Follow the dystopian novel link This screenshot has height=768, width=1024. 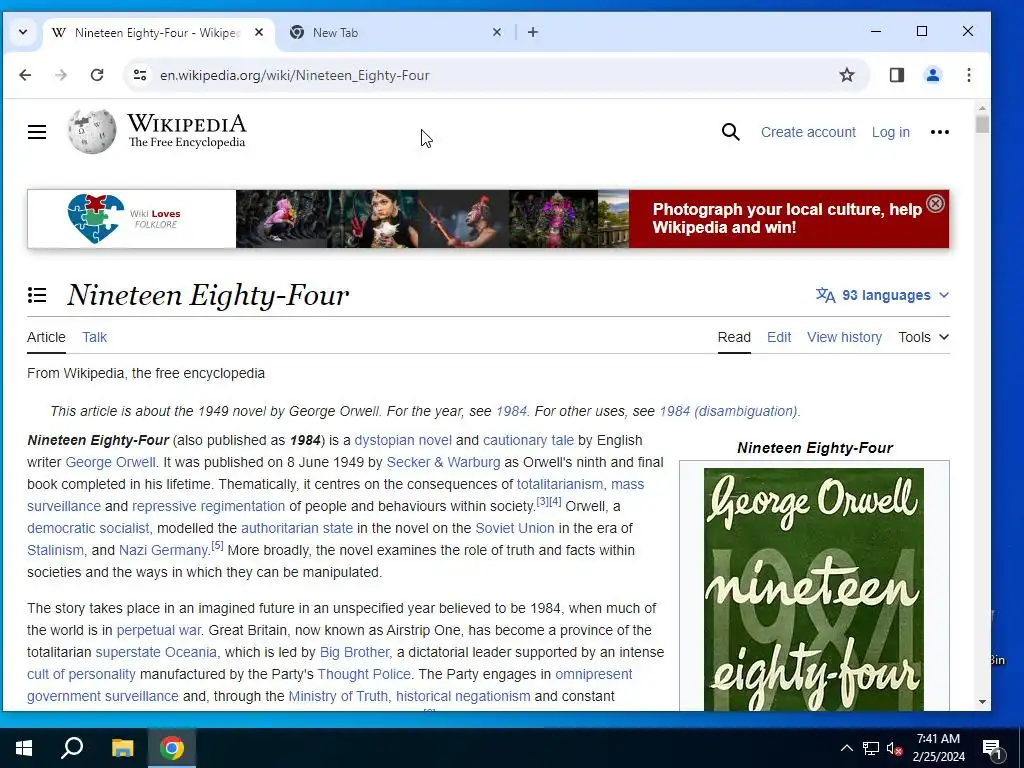pos(403,440)
